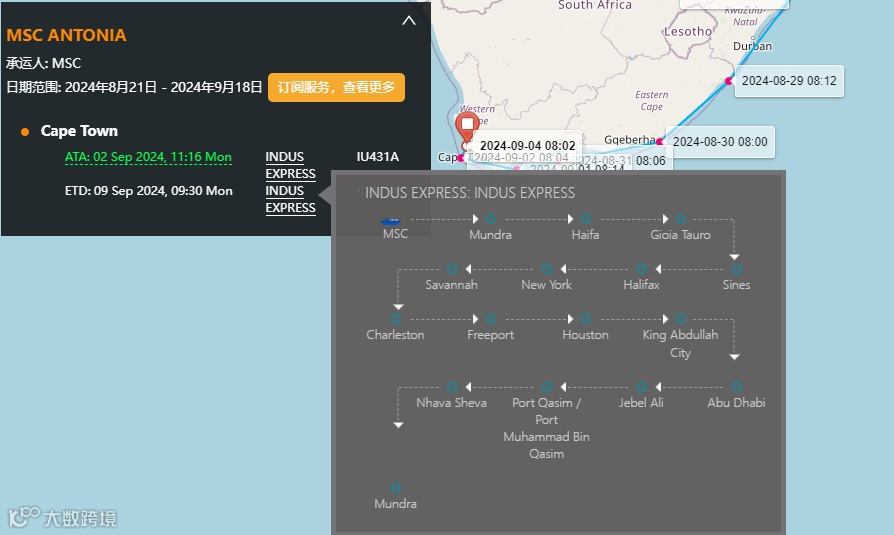Screen dimensions: 894x535
Task: Select the Savannah port node
Action: click(x=452, y=269)
